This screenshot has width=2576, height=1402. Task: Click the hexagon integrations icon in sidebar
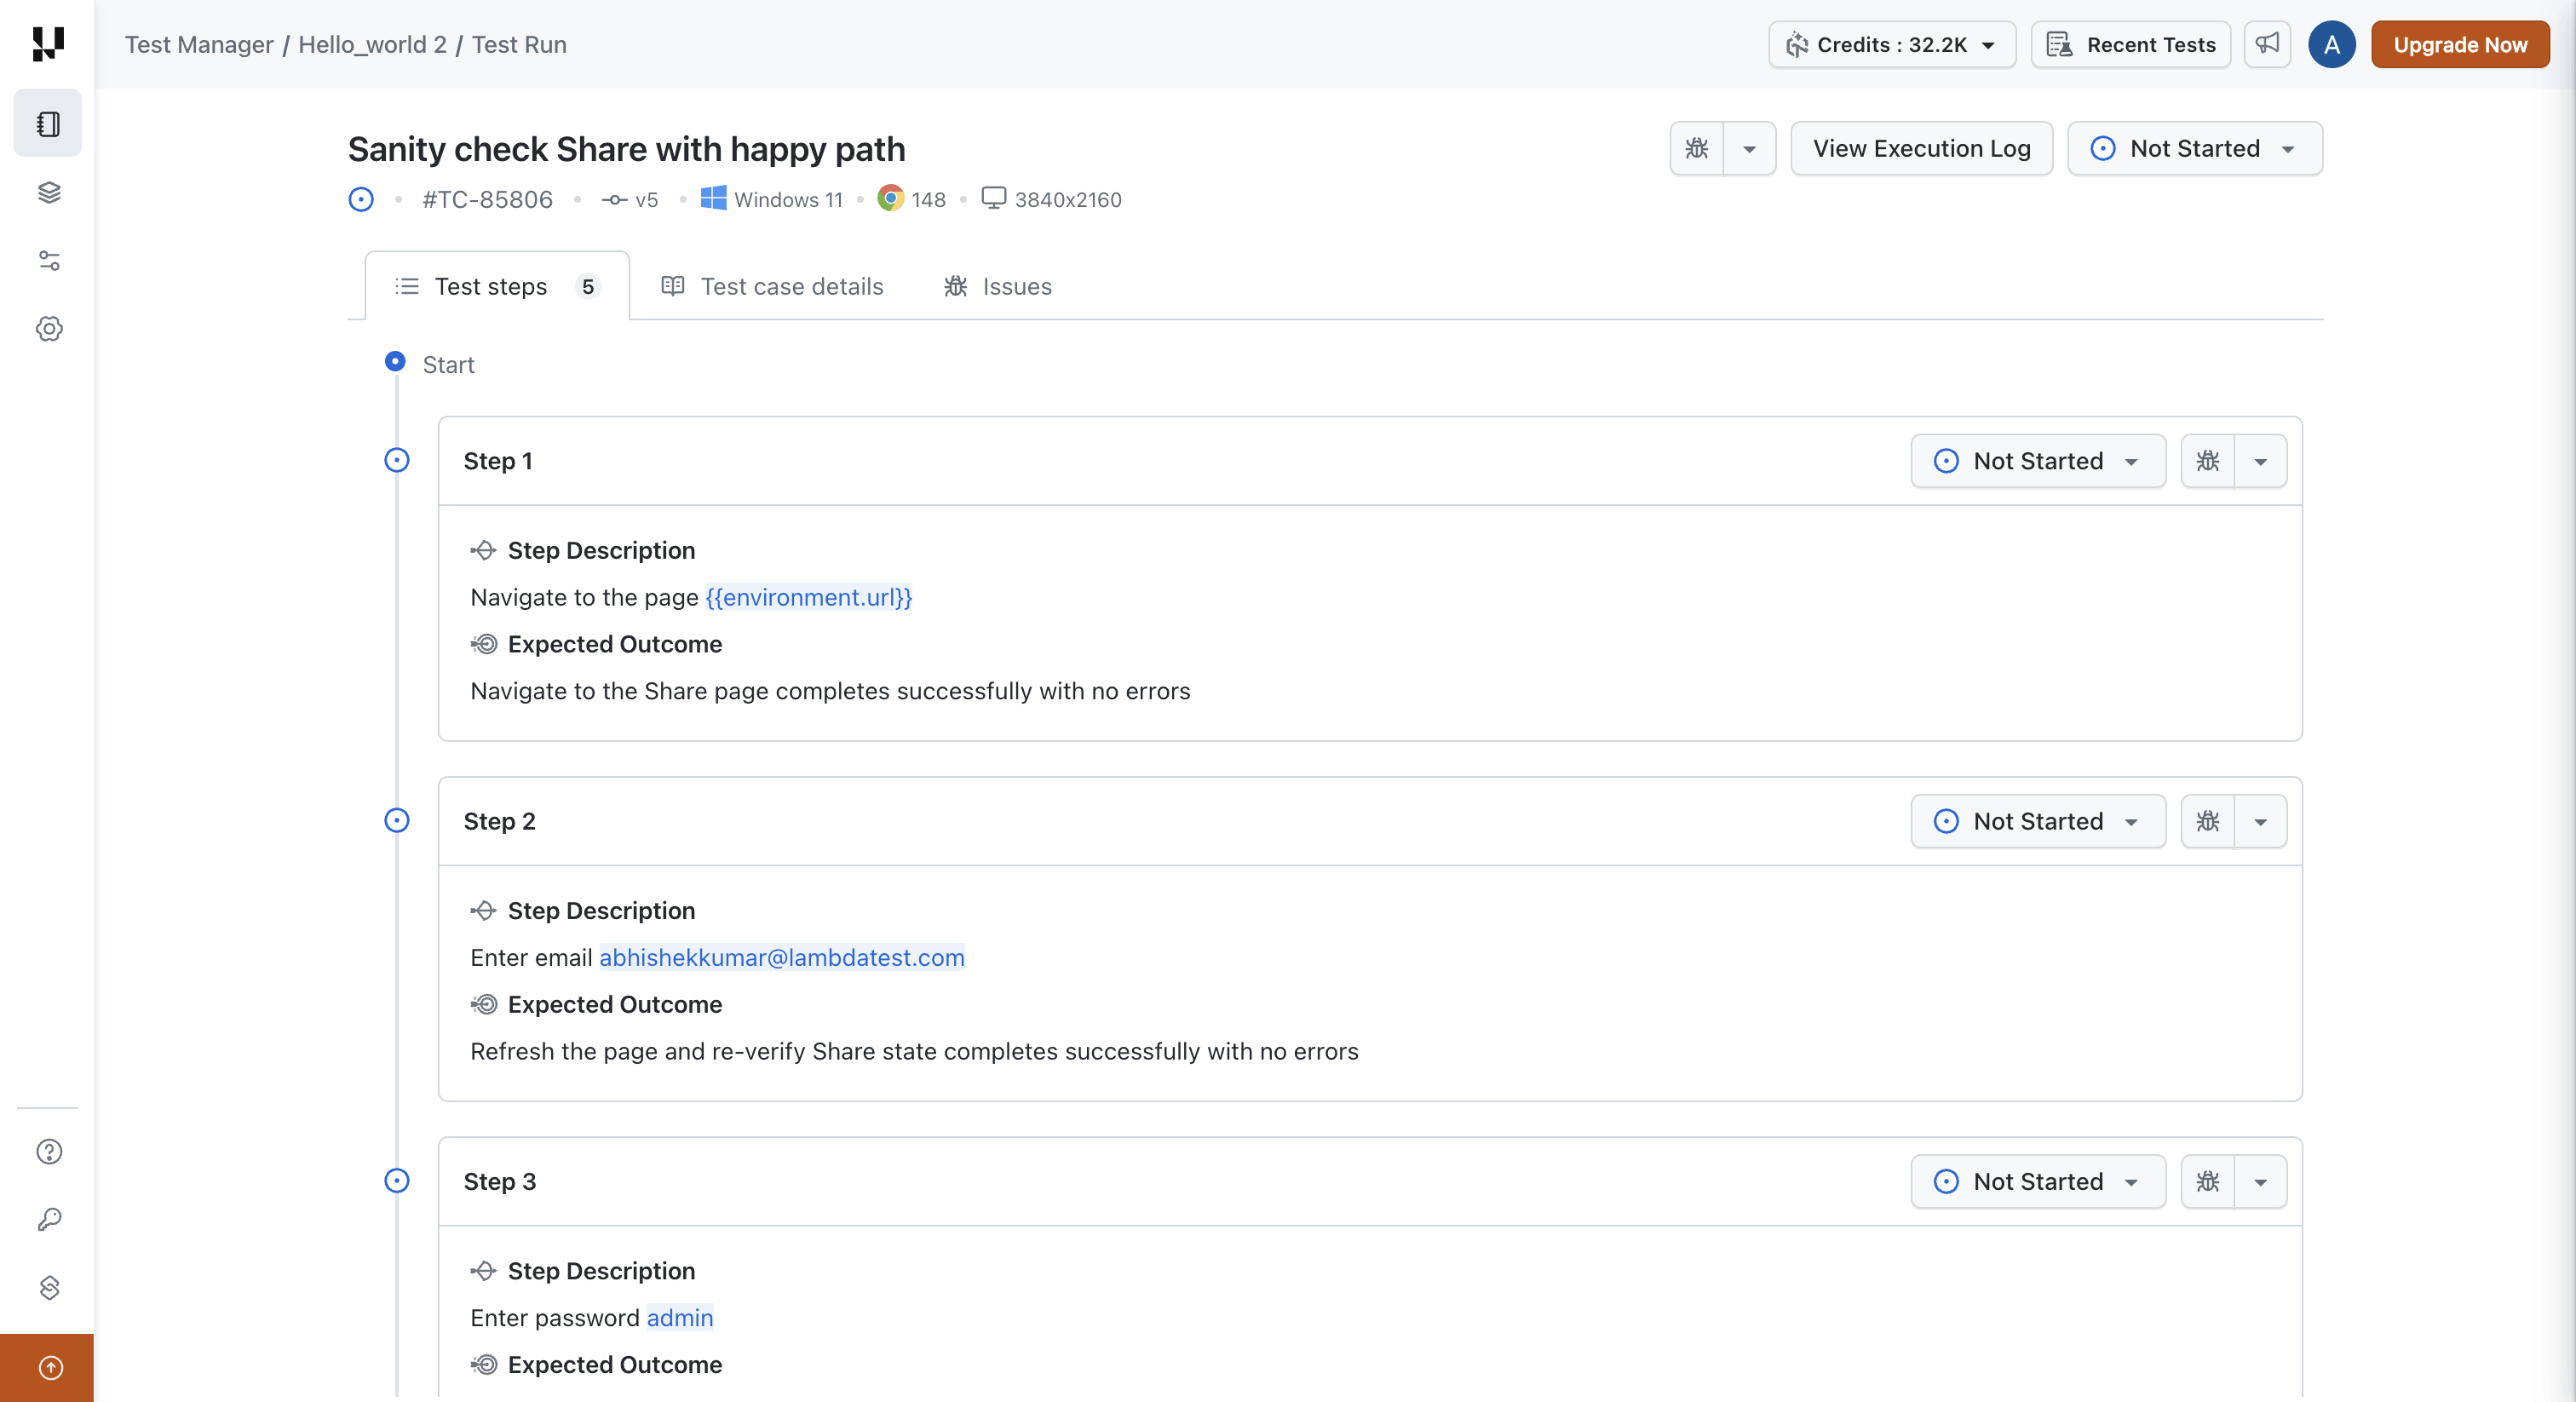point(49,1287)
